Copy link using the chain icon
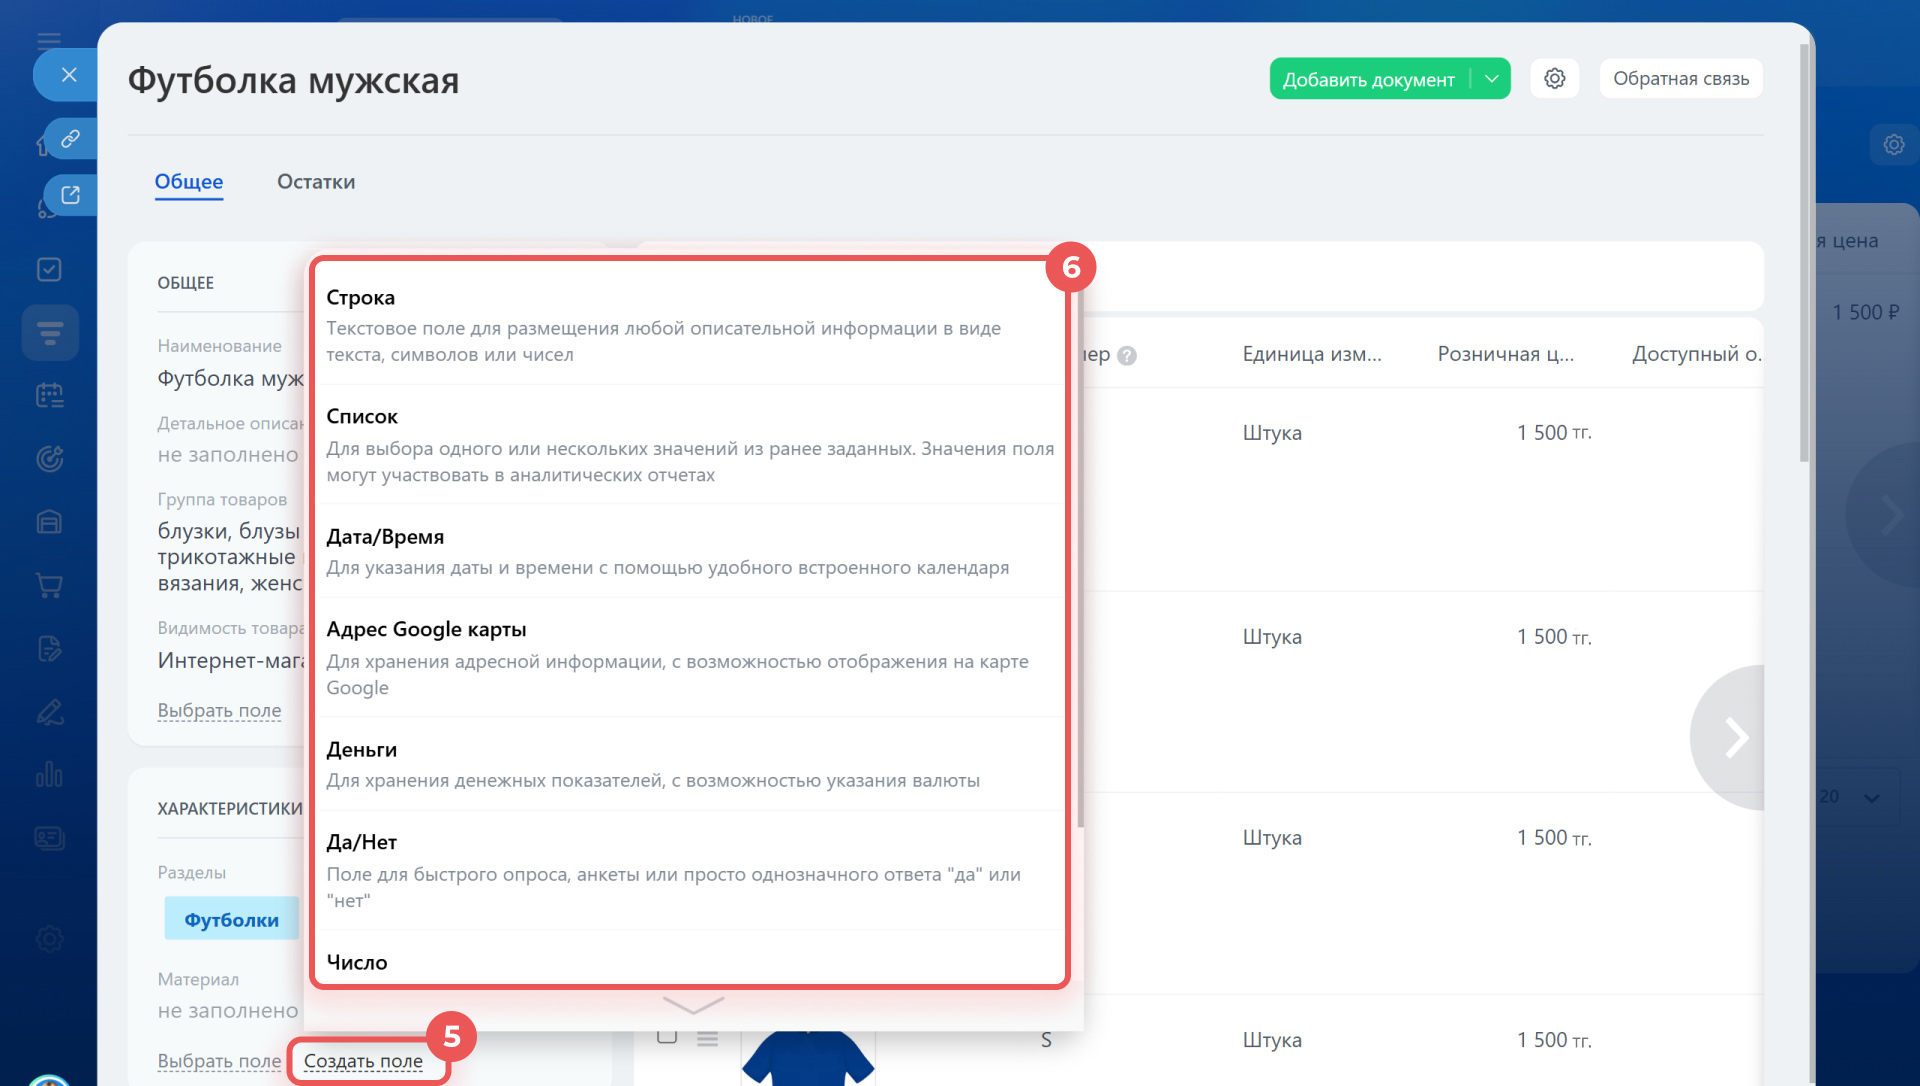This screenshot has width=1920, height=1086. pos(70,138)
